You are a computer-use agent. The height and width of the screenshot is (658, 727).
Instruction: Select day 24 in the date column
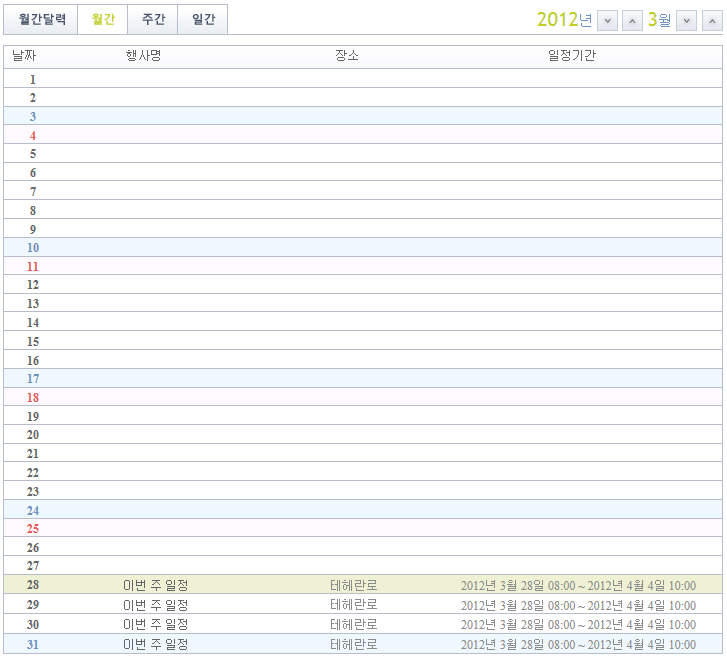[33, 510]
